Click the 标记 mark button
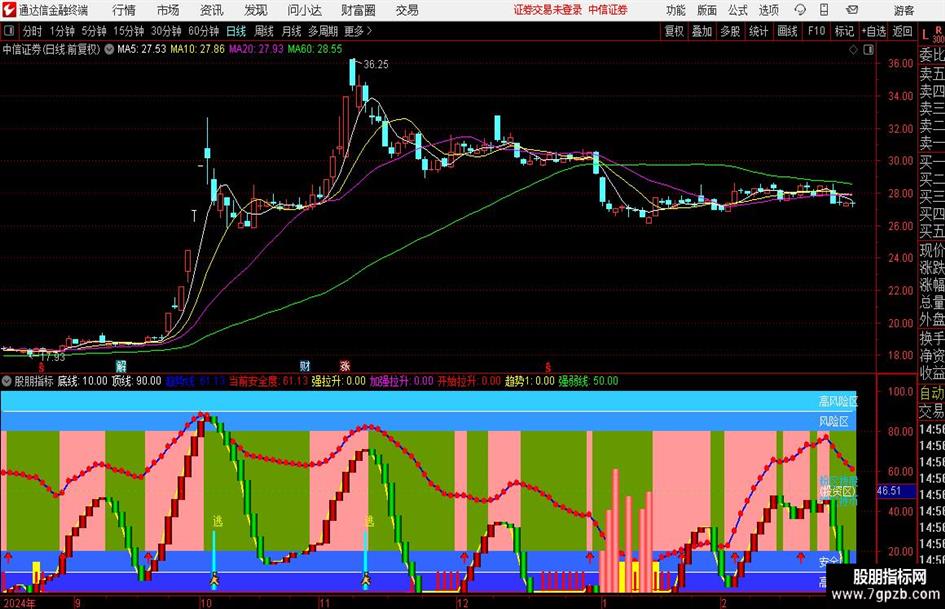The image size is (945, 609). [844, 31]
